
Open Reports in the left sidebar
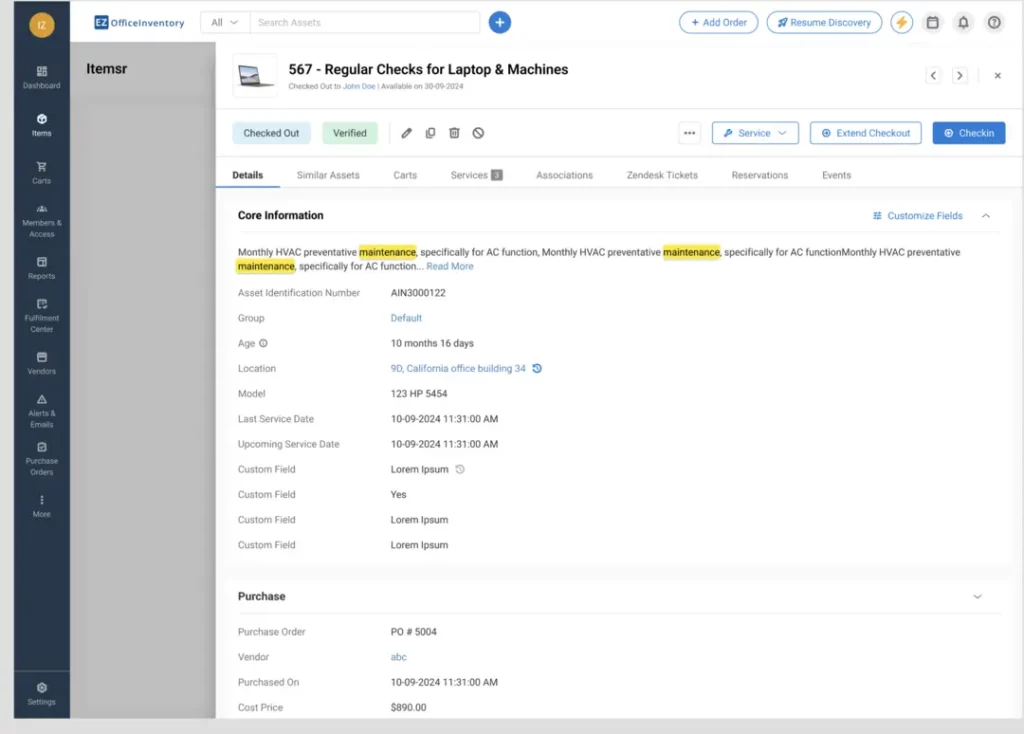pyautogui.click(x=41, y=267)
